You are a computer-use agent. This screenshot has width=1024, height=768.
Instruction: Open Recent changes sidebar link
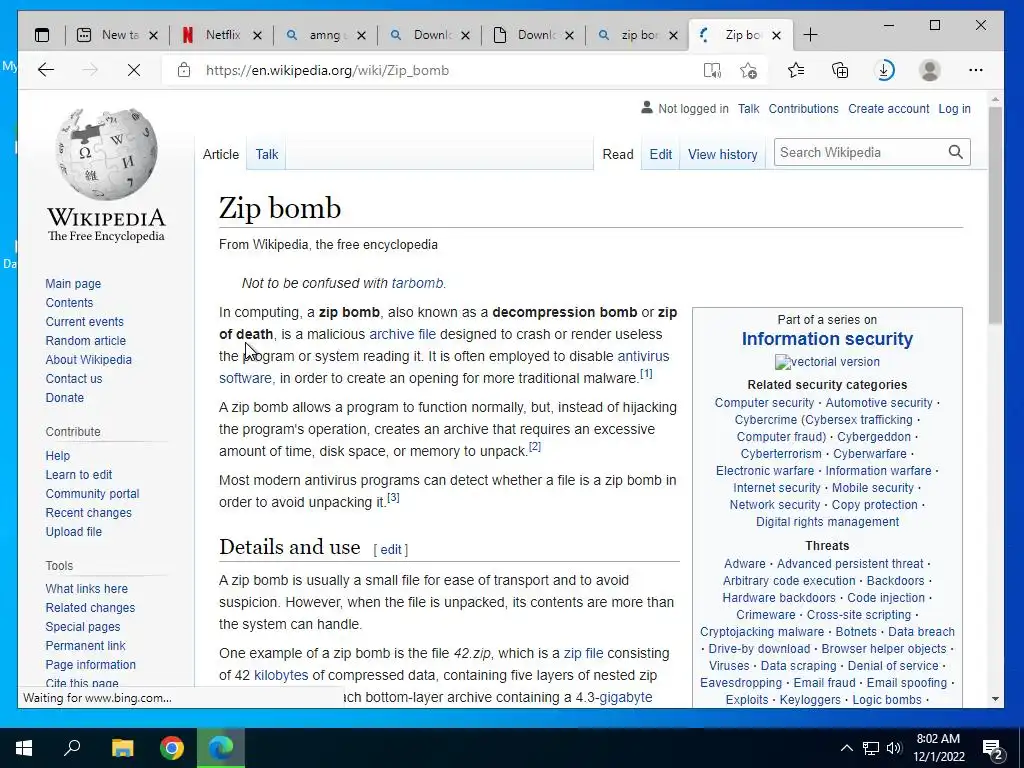coord(88,513)
